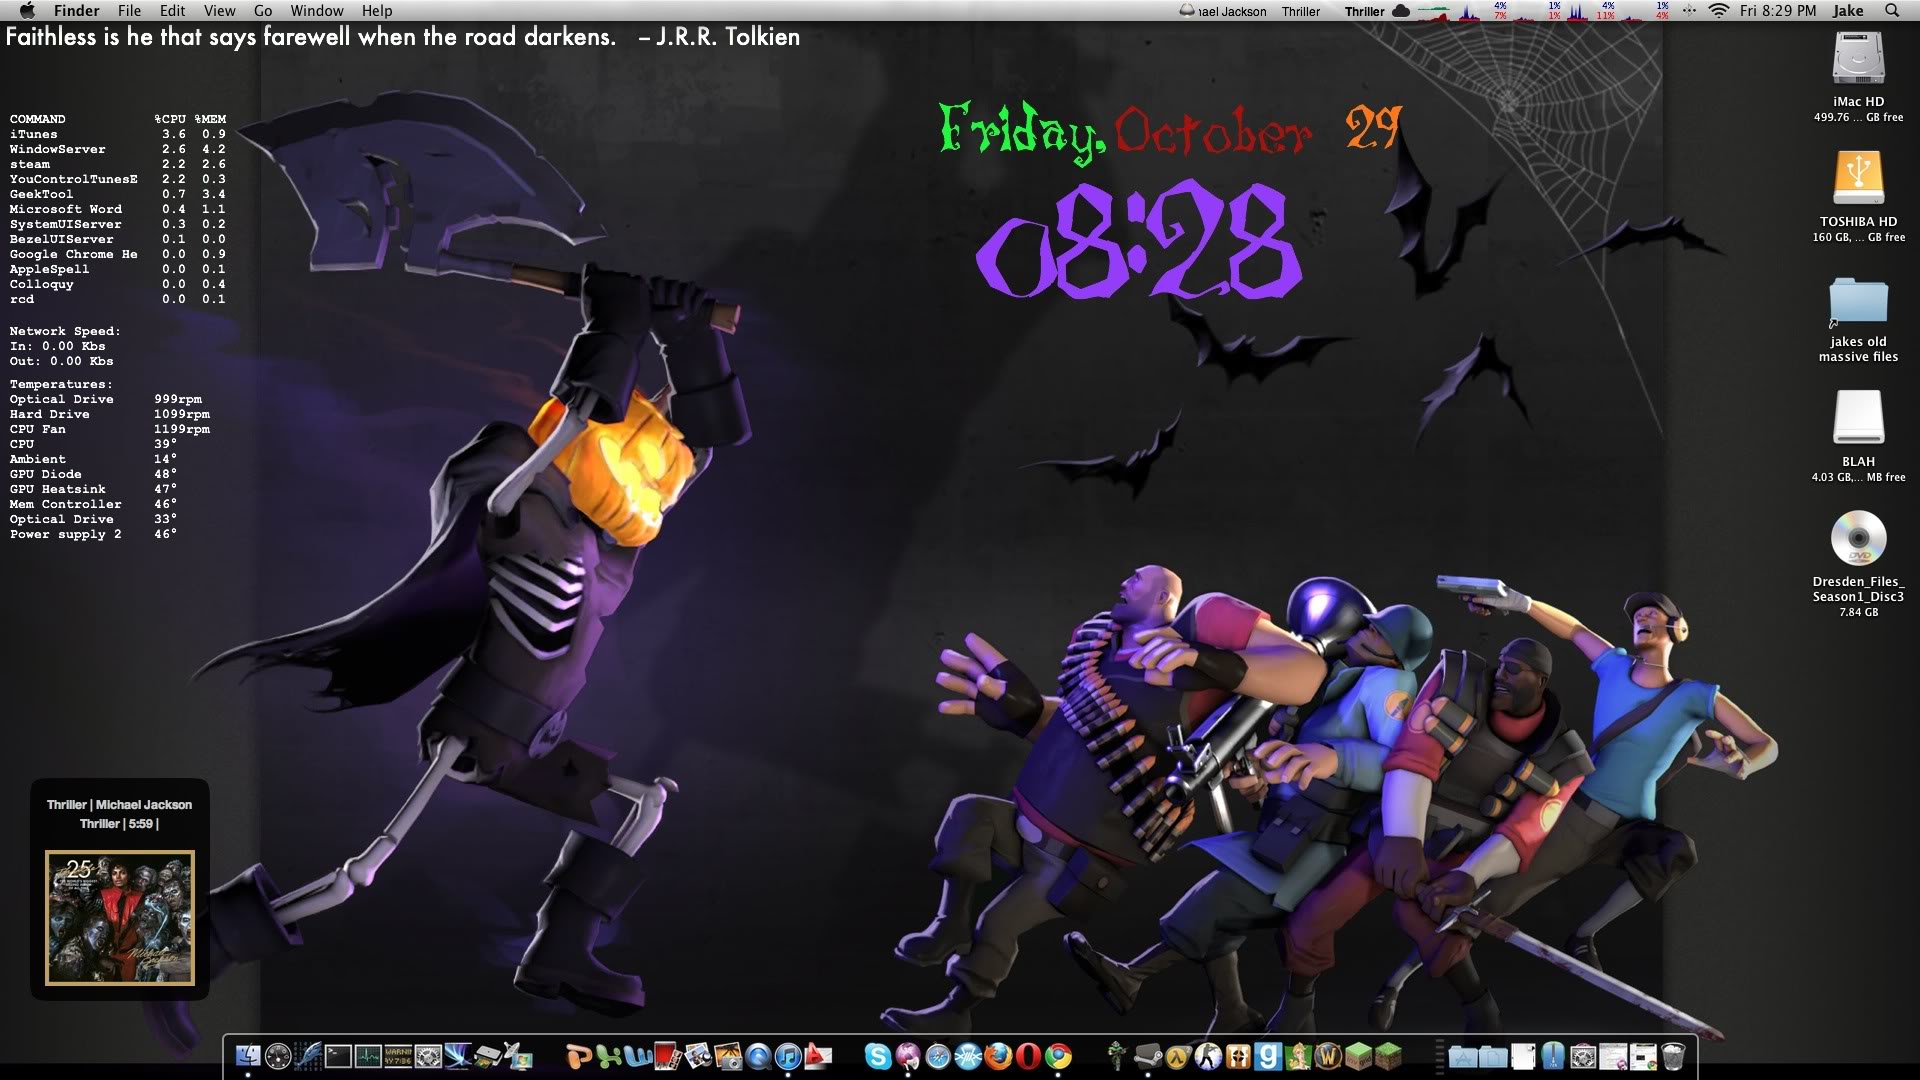Open Team Fortress 2 dock icon

pos(1238,1056)
